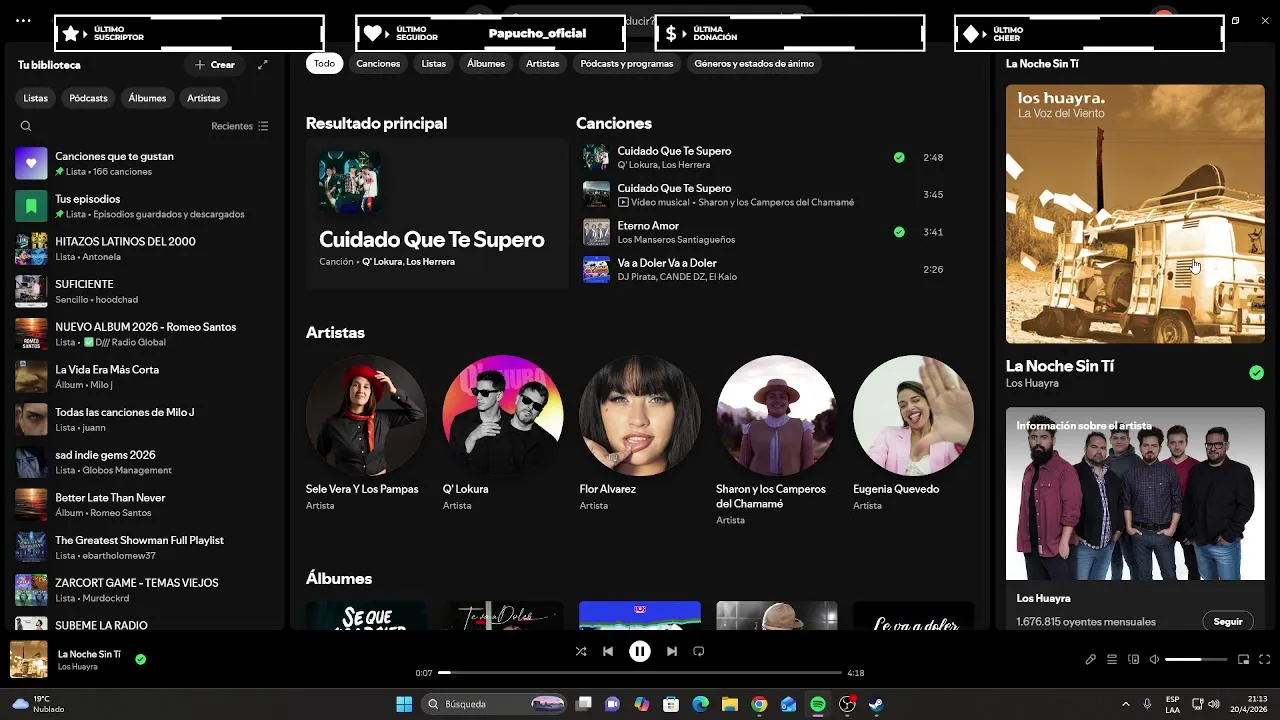Filter library by Álbumes chip
This screenshot has width=1280, height=720.
147,98
